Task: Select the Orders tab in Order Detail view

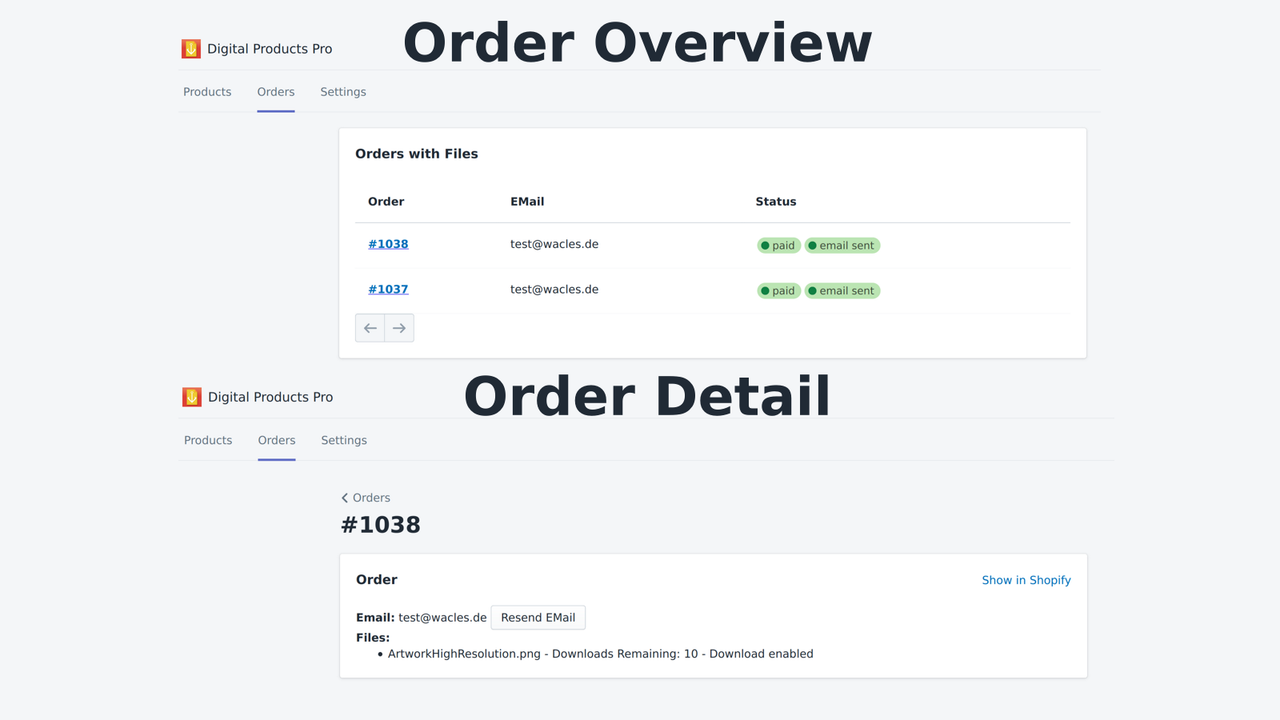Action: [276, 440]
